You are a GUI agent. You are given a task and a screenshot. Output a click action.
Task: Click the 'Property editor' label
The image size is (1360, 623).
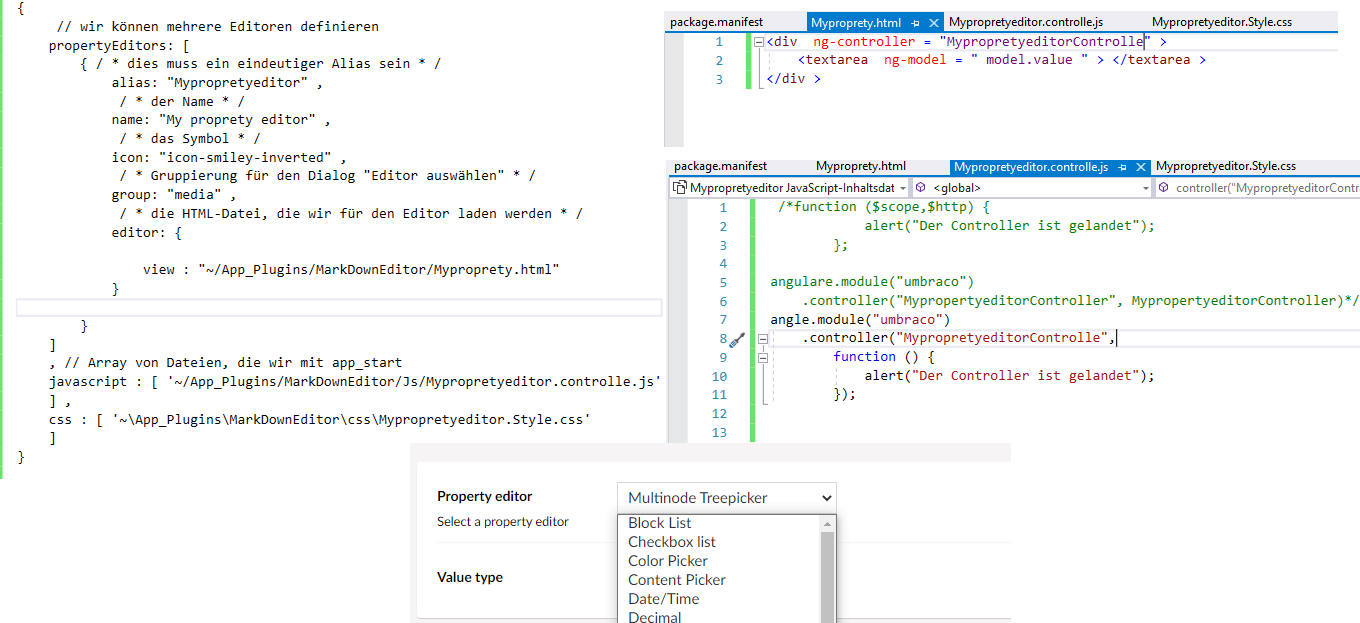click(x=484, y=496)
